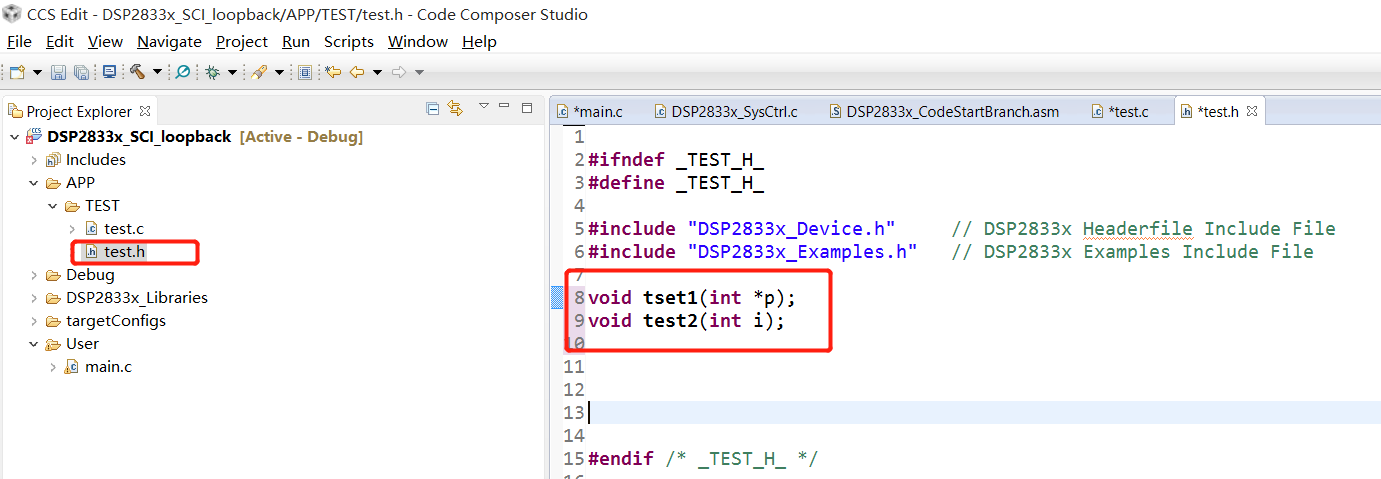The image size is (1381, 479).
Task: Click the Toggle Block Selection icon
Action: [x=305, y=72]
